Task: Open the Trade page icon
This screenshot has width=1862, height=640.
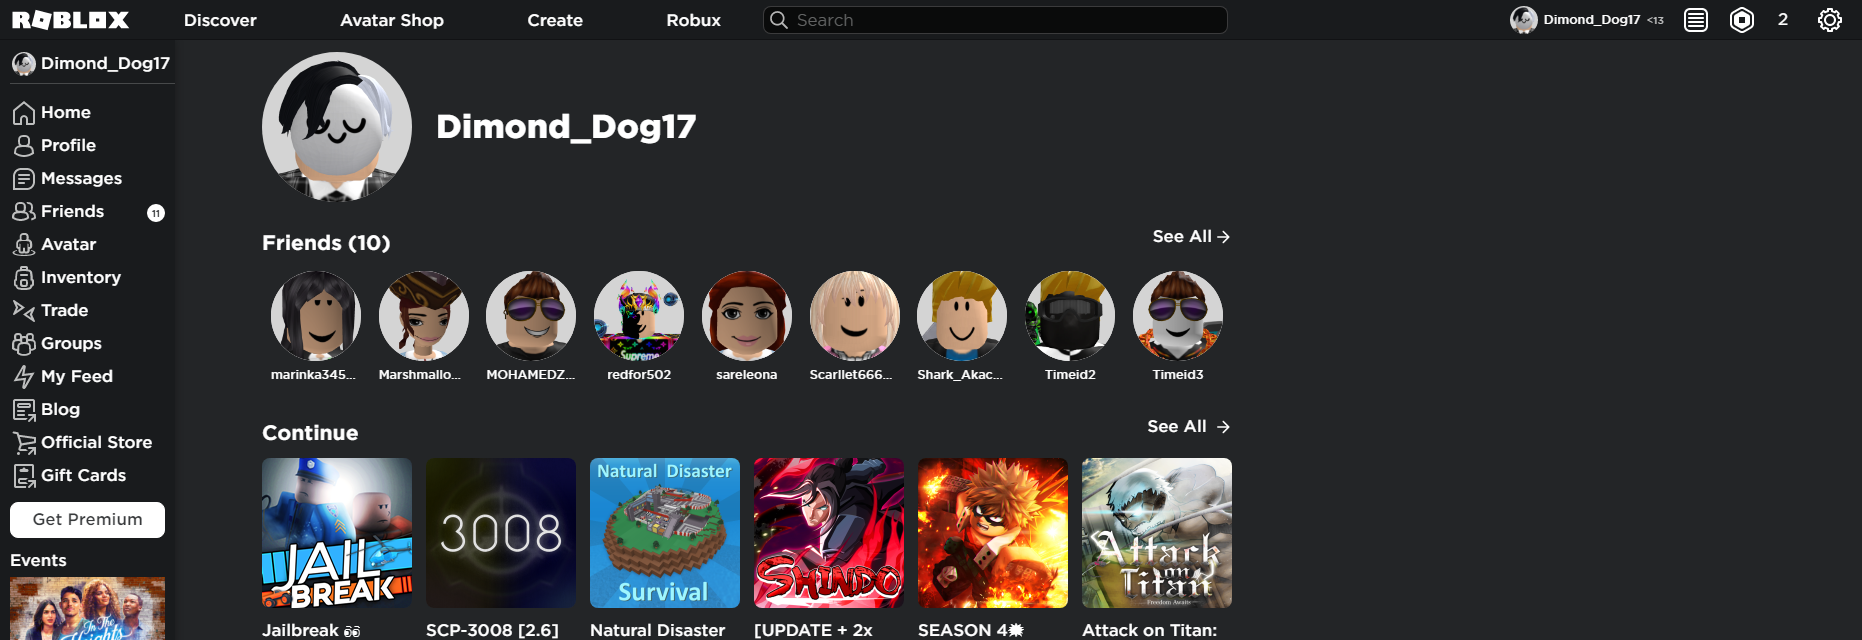Action: [24, 310]
